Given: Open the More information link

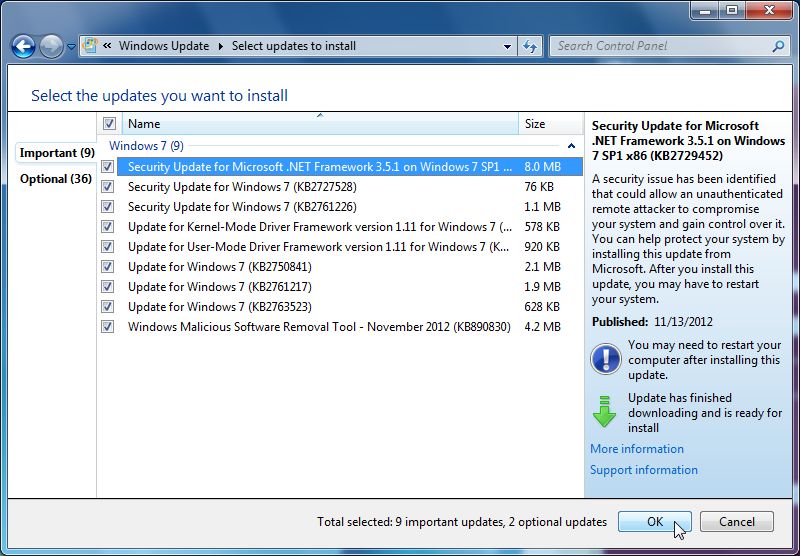Looking at the screenshot, I should click(637, 449).
